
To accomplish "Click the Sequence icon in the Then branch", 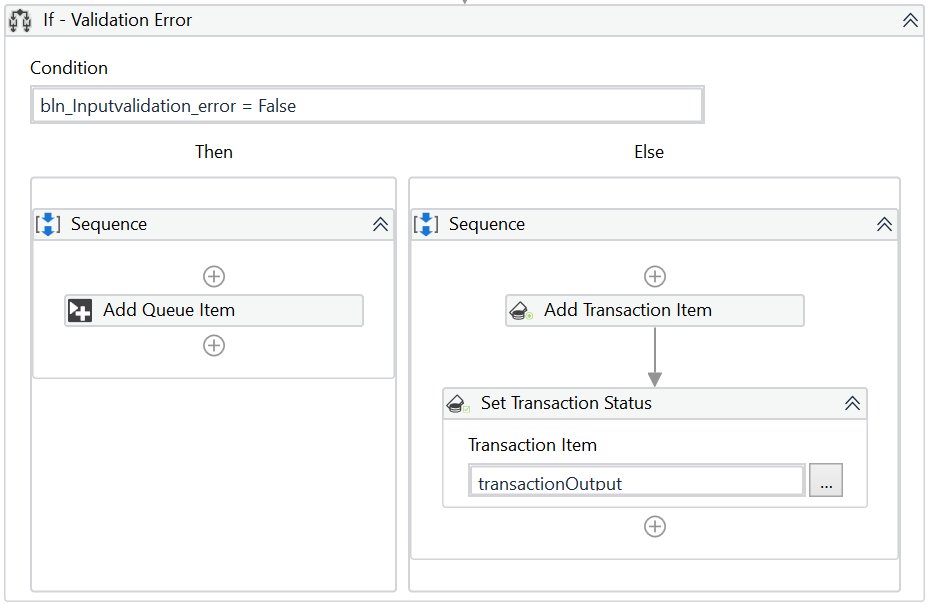I will tap(48, 224).
